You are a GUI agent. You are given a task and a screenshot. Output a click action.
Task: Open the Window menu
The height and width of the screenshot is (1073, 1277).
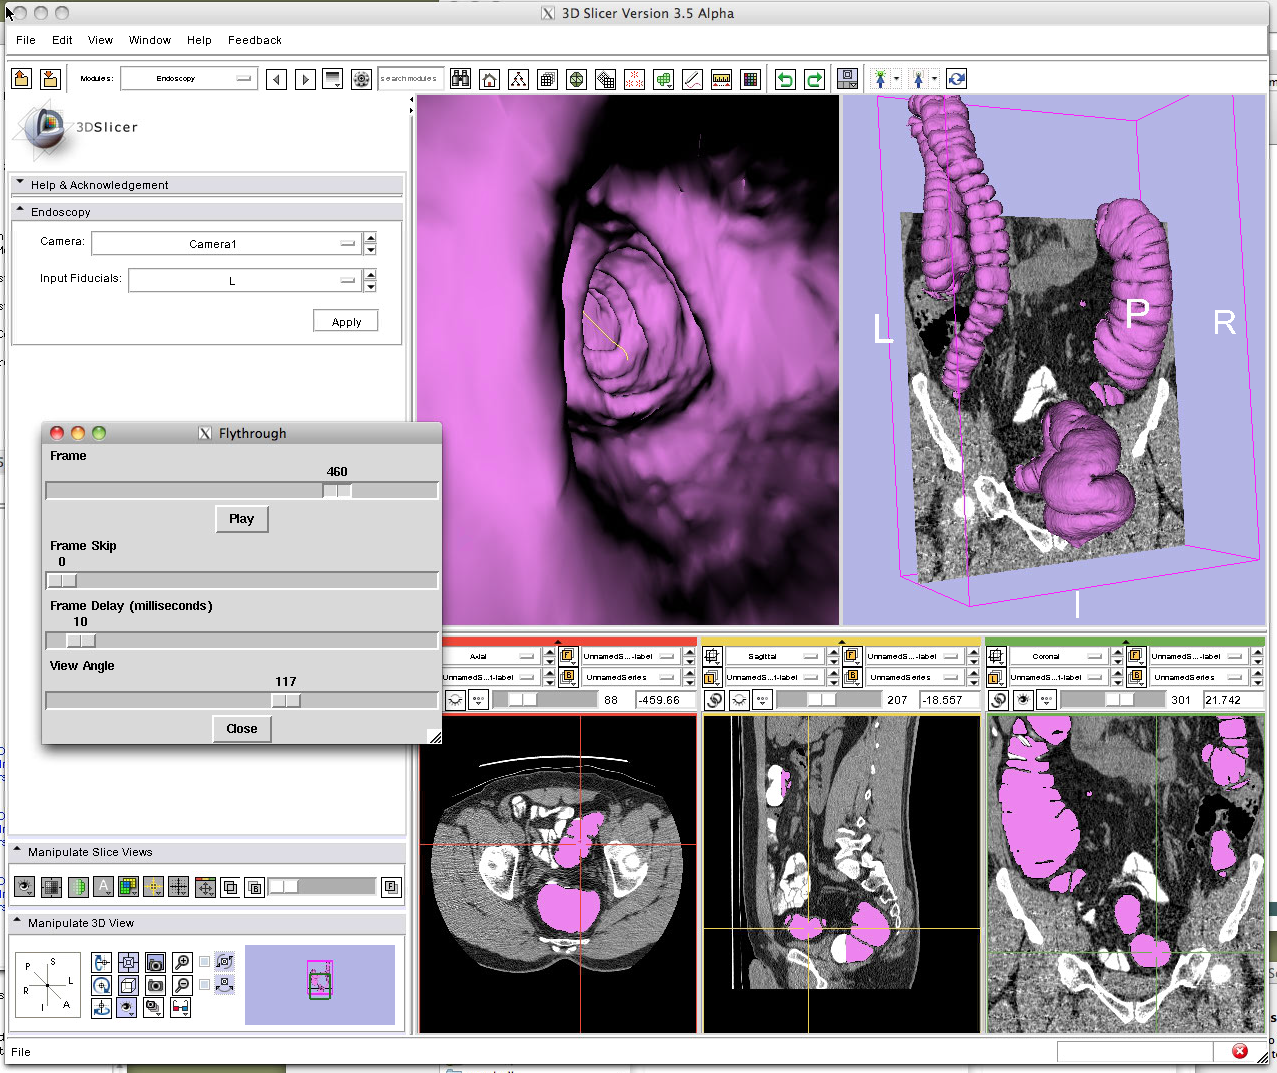(x=150, y=40)
